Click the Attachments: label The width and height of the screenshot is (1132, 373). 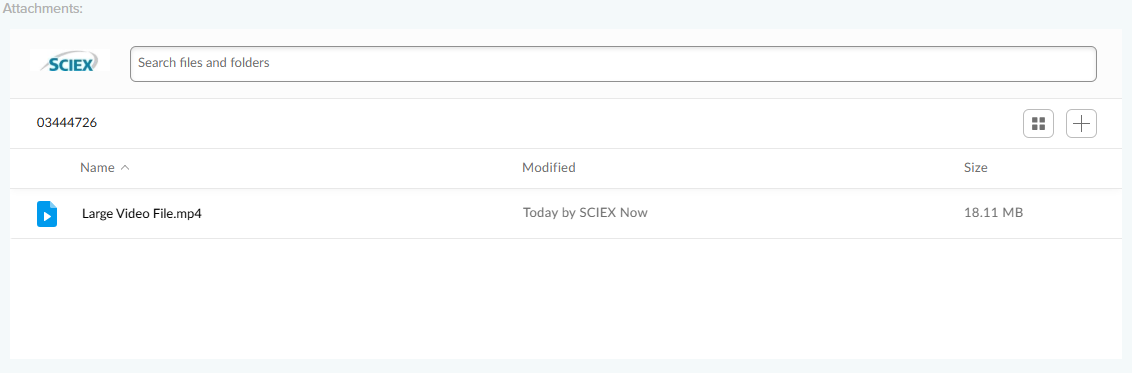tap(43, 11)
